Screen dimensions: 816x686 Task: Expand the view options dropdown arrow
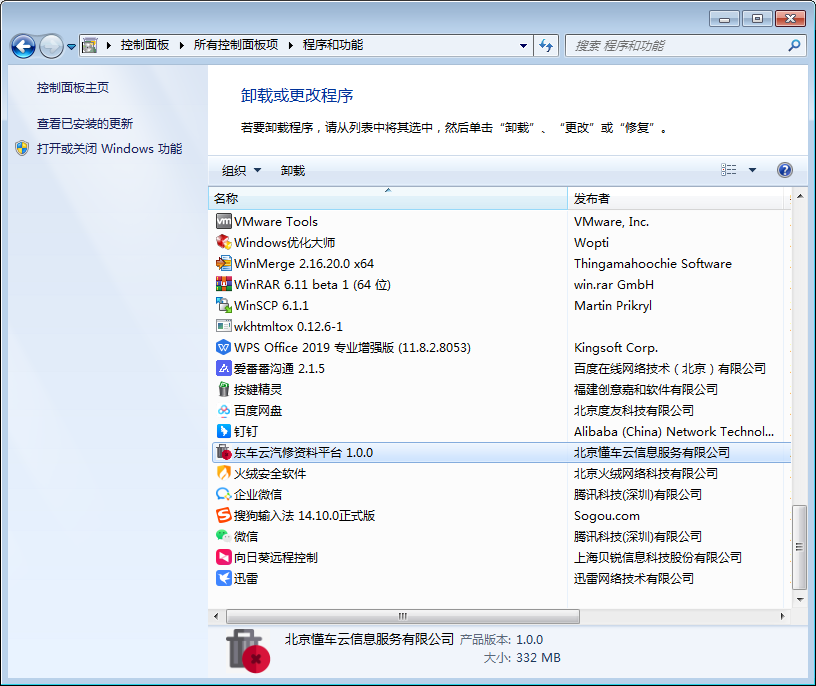coord(753,170)
